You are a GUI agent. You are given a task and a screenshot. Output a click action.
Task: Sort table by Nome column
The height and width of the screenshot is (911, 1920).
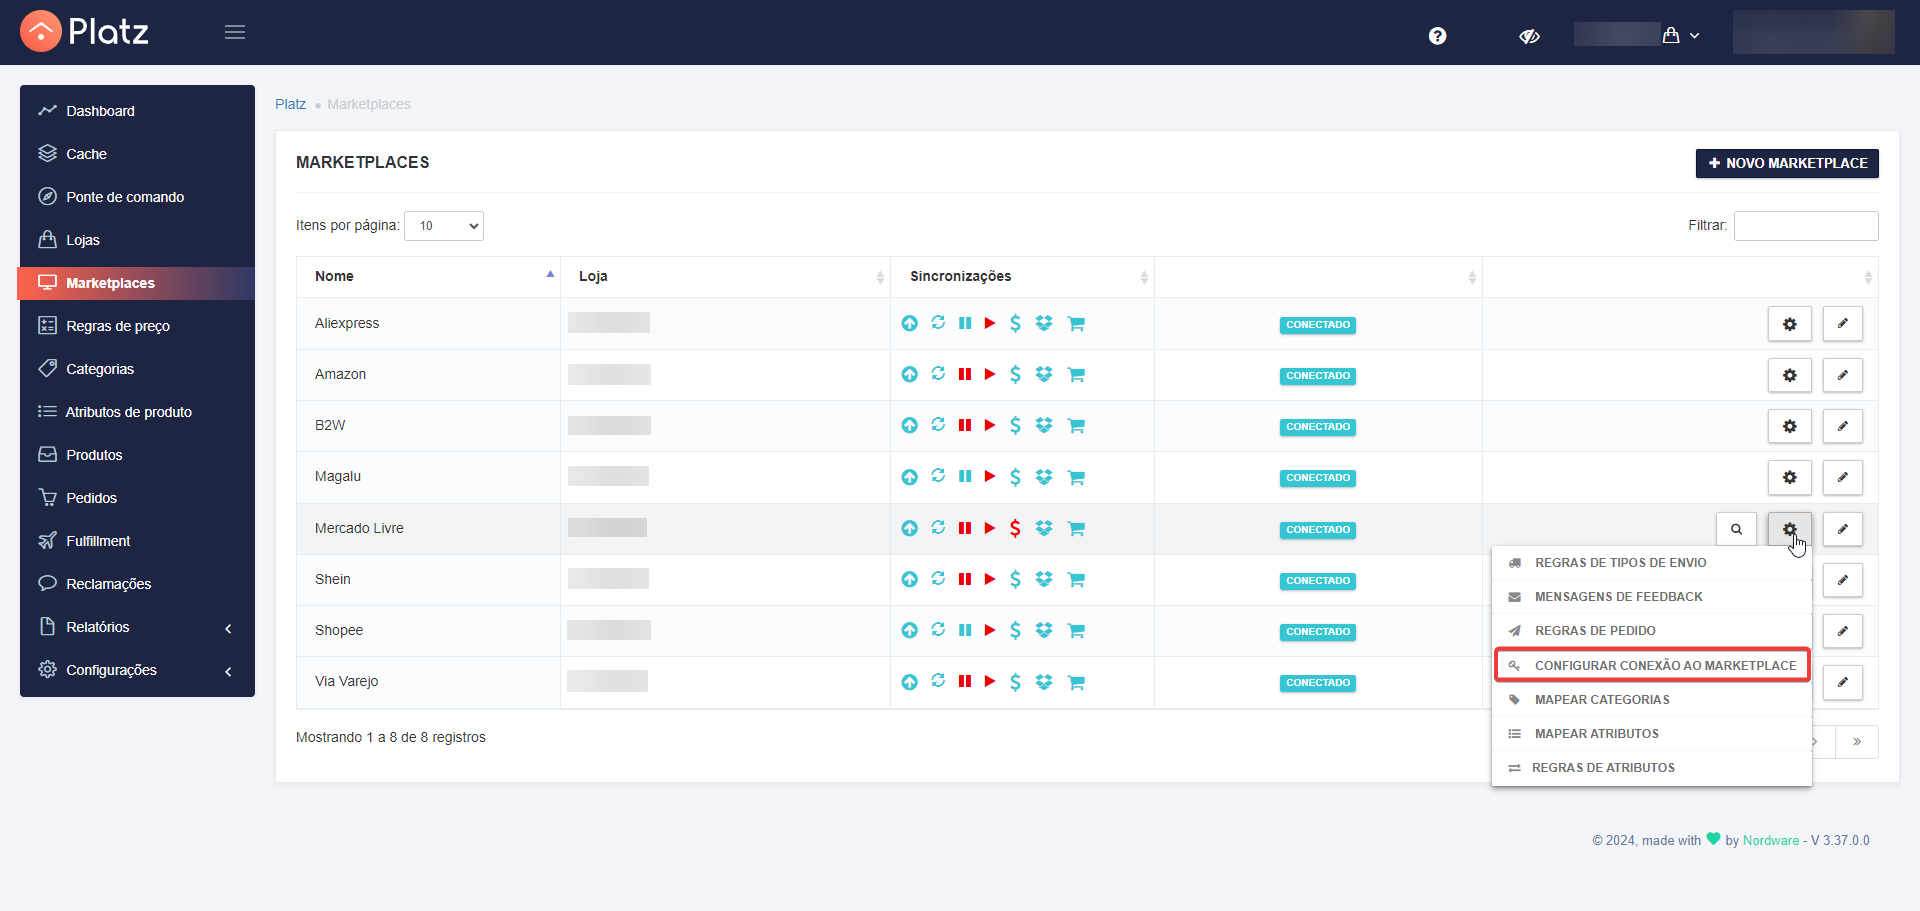(428, 276)
